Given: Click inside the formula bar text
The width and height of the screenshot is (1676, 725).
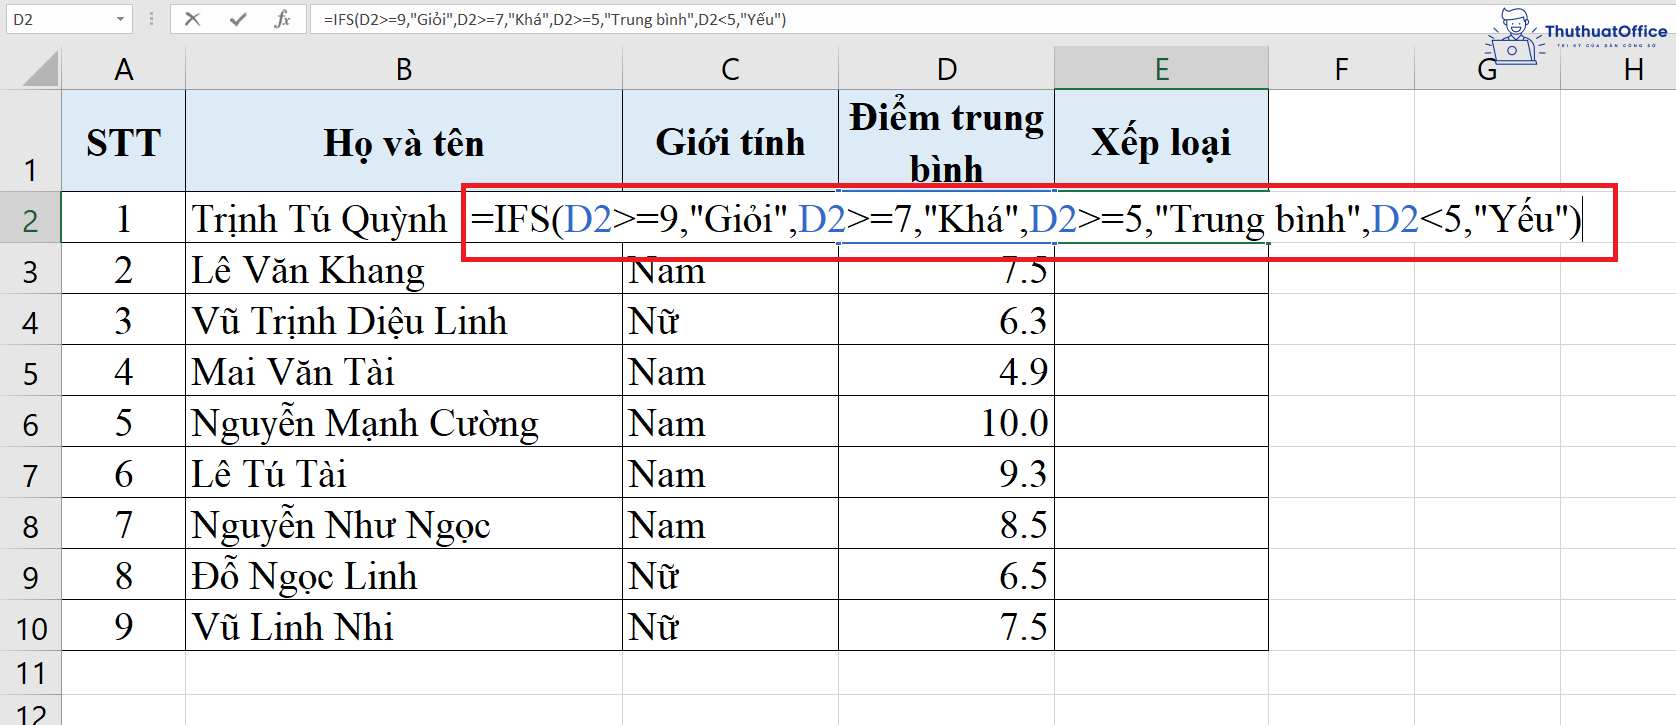Looking at the screenshot, I should [555, 19].
